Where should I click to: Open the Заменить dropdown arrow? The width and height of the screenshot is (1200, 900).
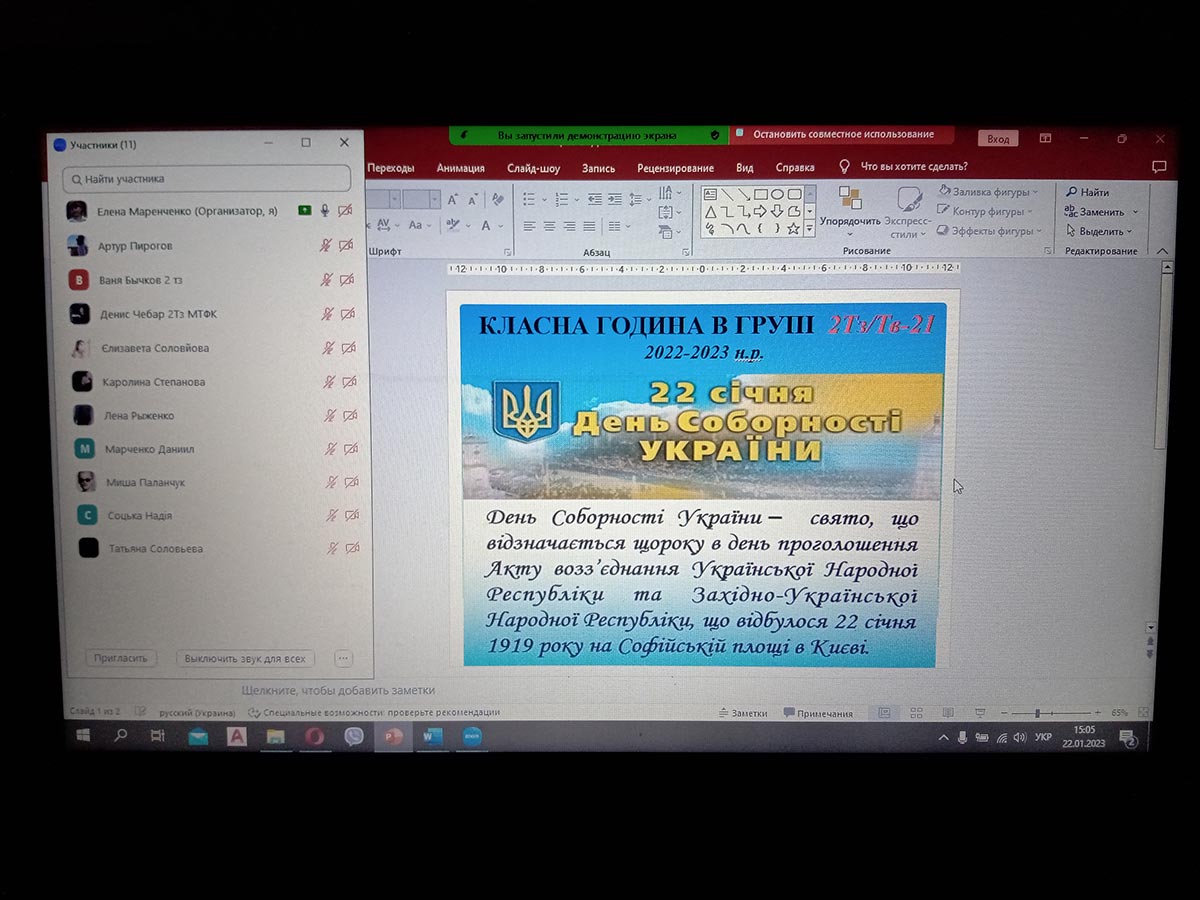pyautogui.click(x=1135, y=212)
